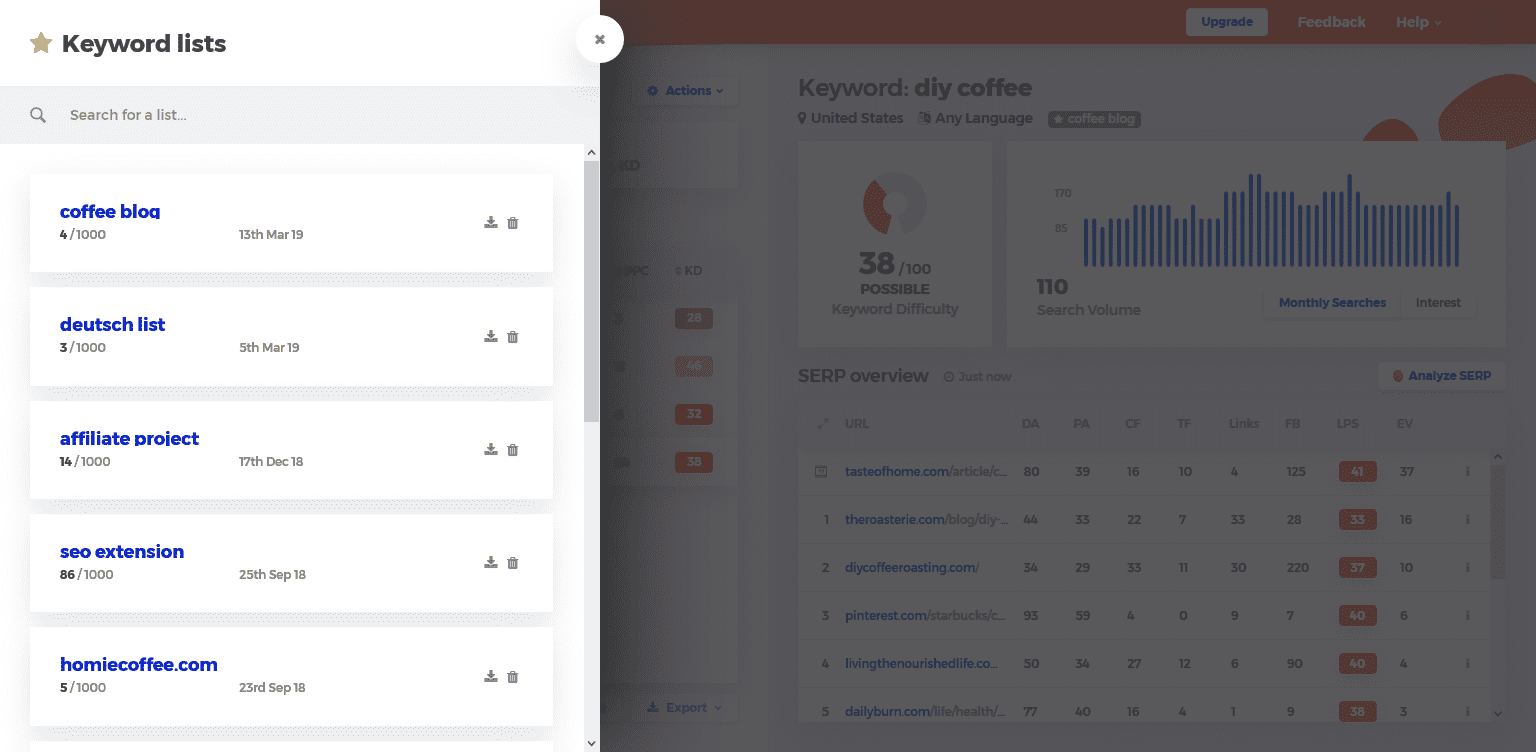Open the deutsch list
This screenshot has width=1536, height=752.
(x=112, y=324)
